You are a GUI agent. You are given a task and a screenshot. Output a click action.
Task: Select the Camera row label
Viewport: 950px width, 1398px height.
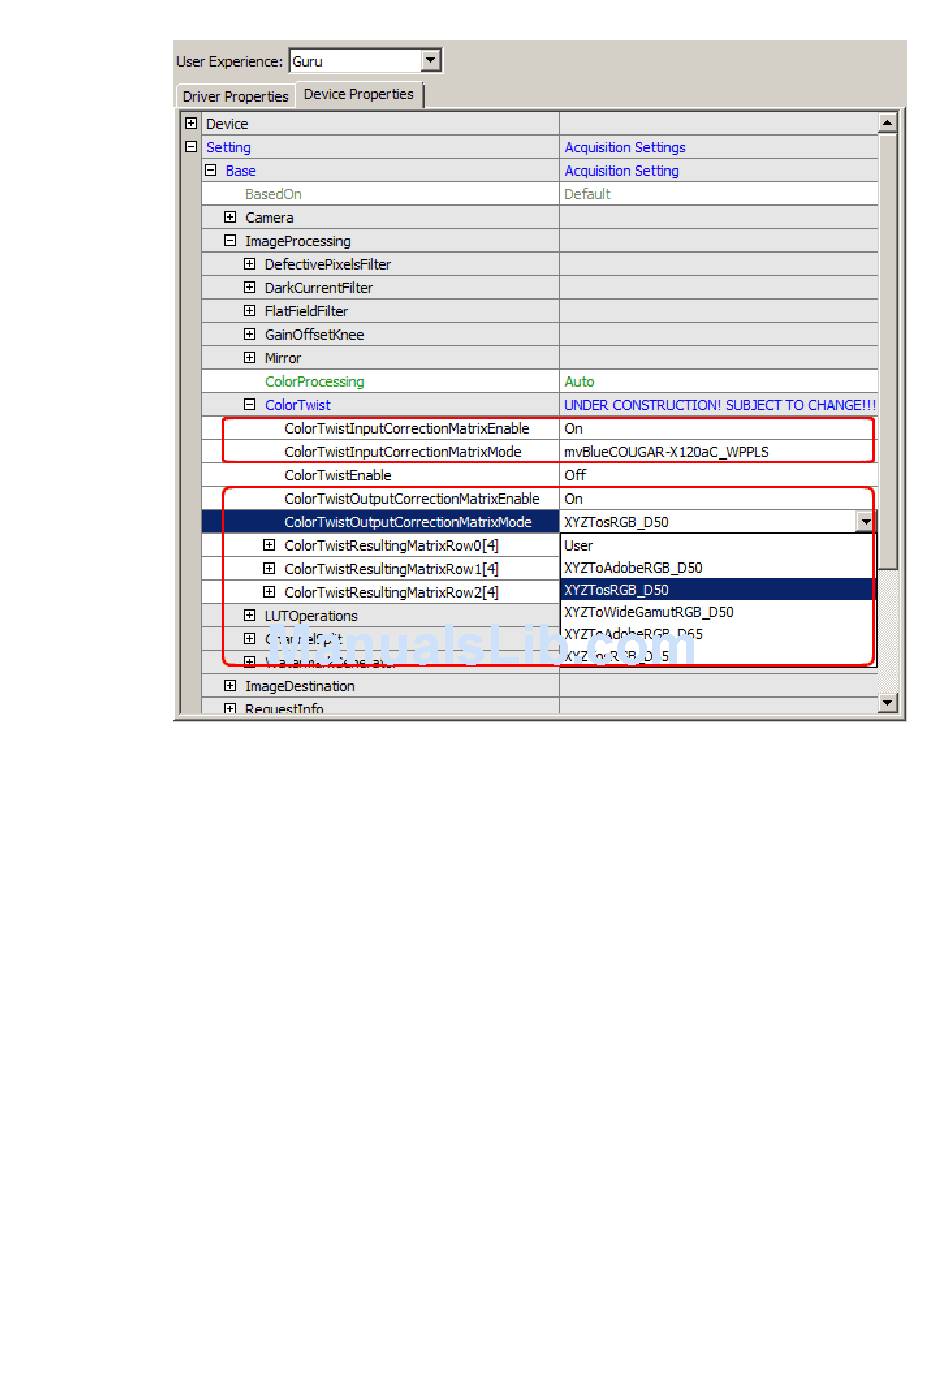269,218
